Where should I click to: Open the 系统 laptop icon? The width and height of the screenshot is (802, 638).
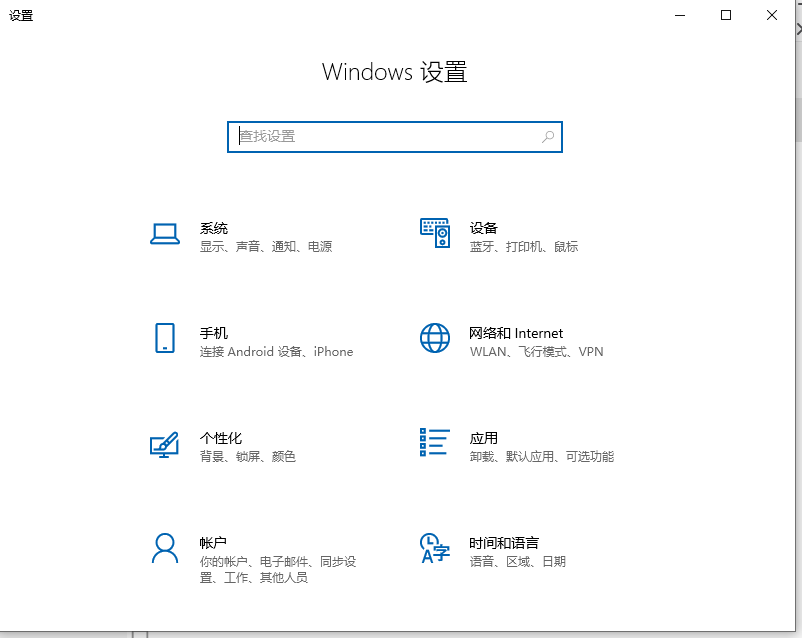tap(165, 234)
